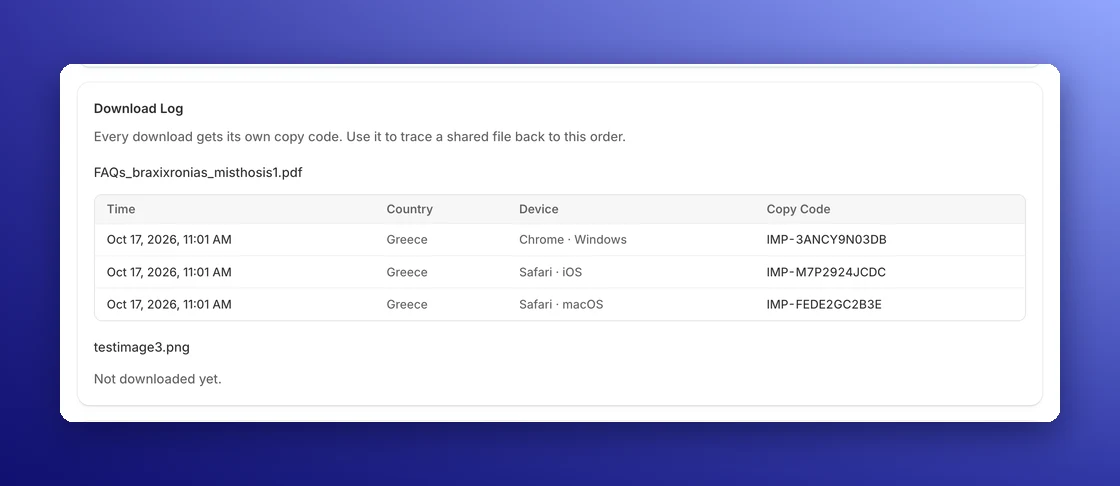The width and height of the screenshot is (1120, 486).
Task: Select the FAQs_braxixronias_misthosis1.pdf file name
Action: [x=198, y=172]
